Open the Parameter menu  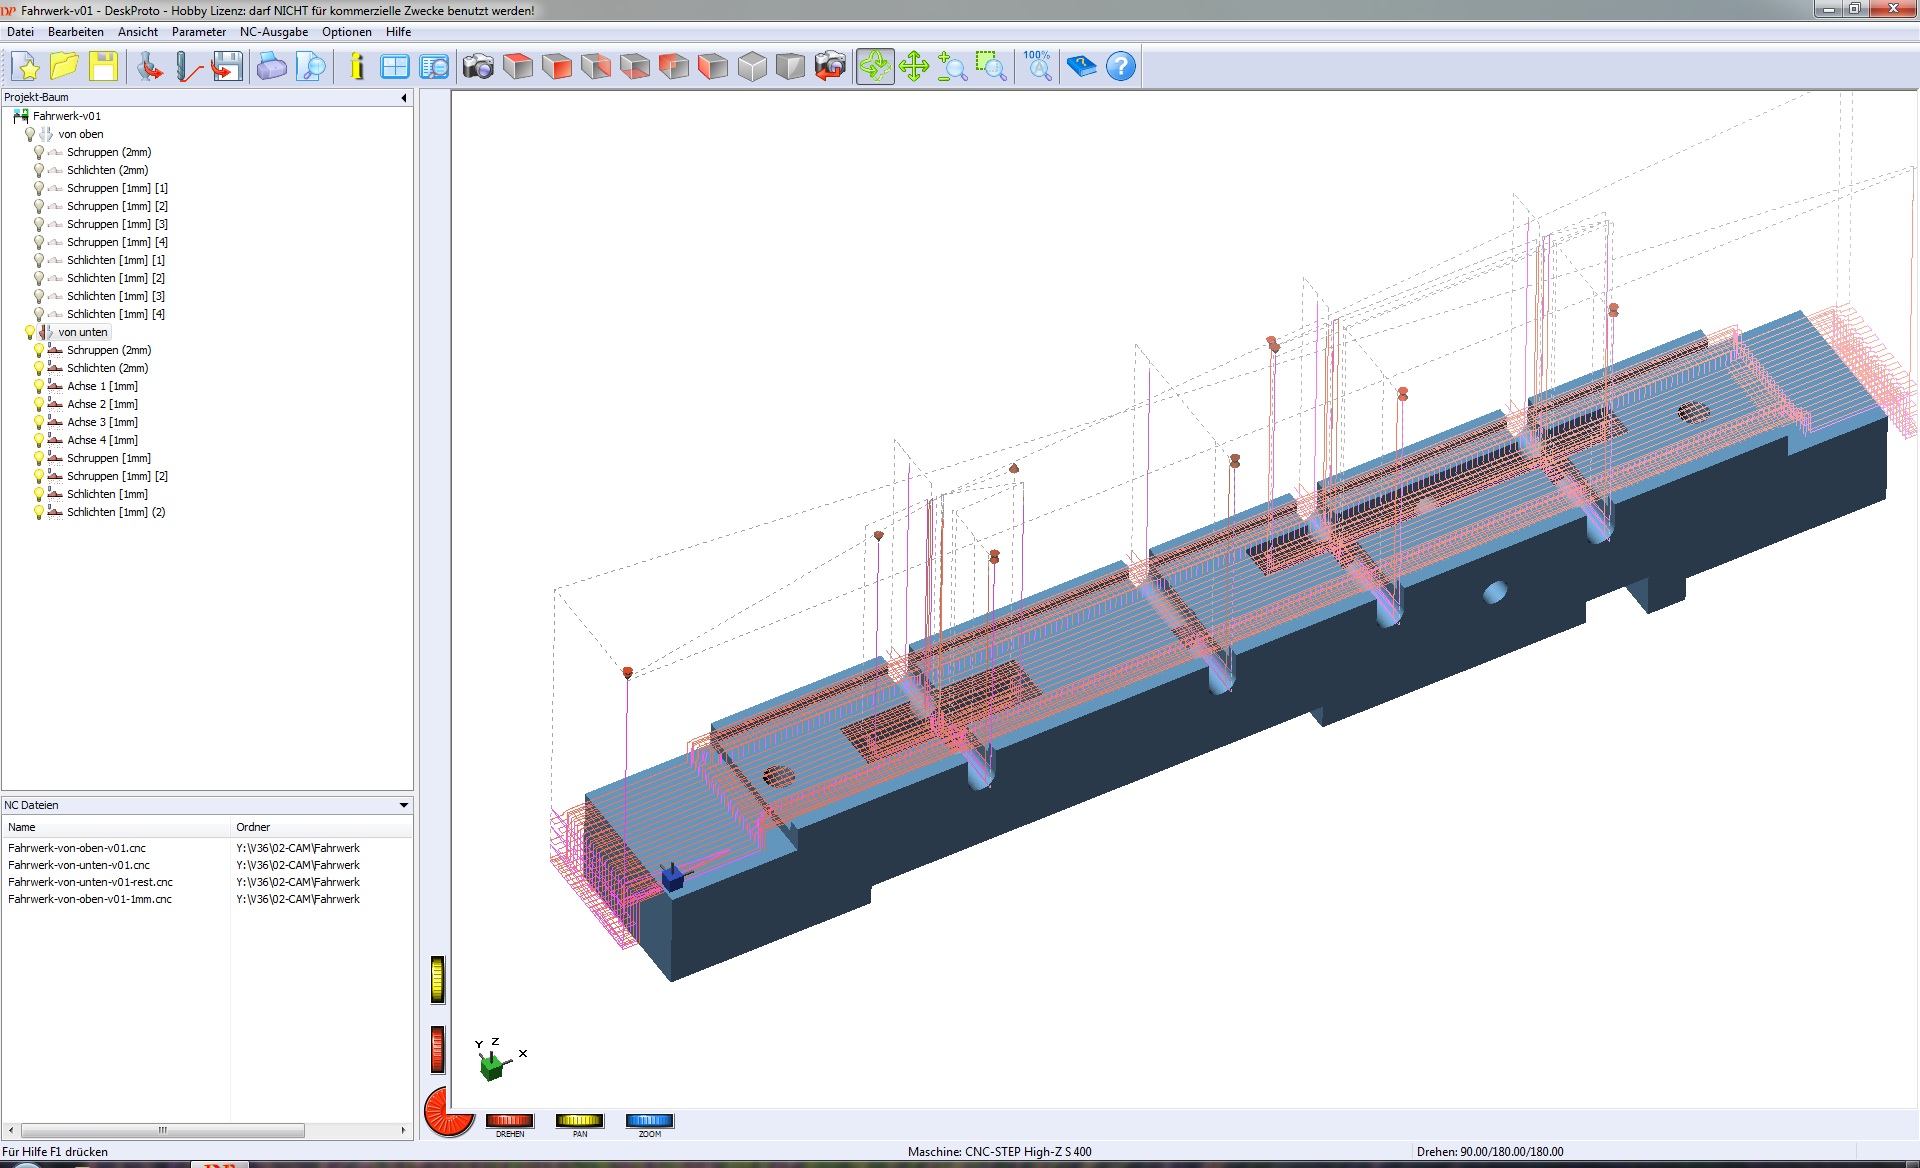click(199, 32)
